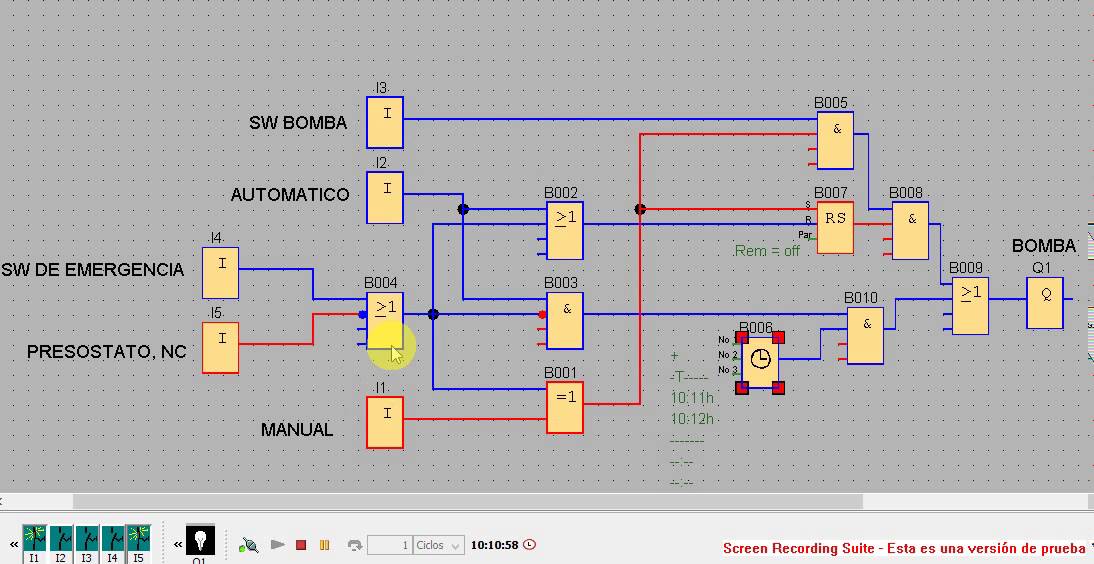
Task: Select input block I5 PRESOSTATO
Action: 220,348
